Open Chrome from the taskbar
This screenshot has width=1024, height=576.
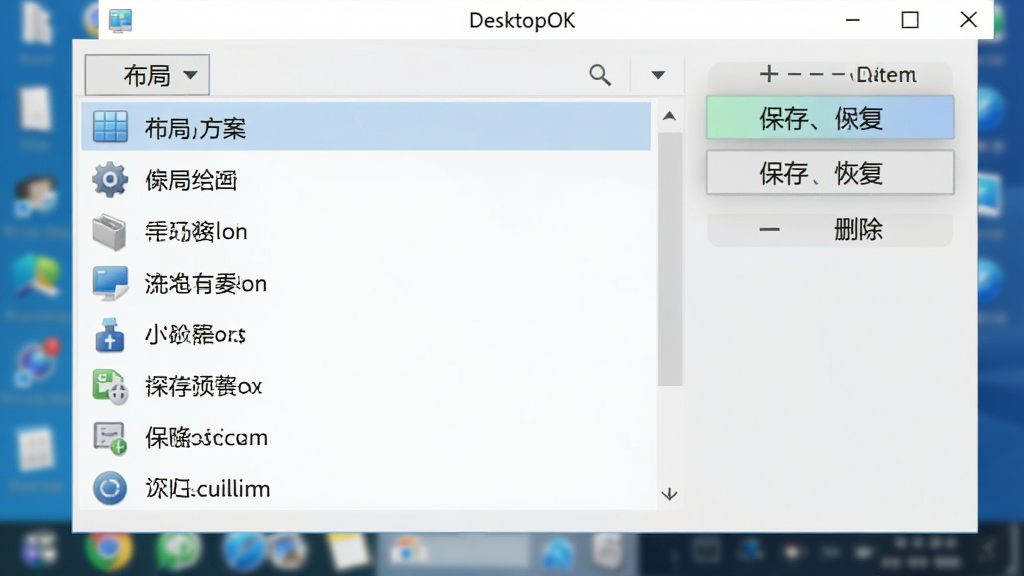pos(108,551)
